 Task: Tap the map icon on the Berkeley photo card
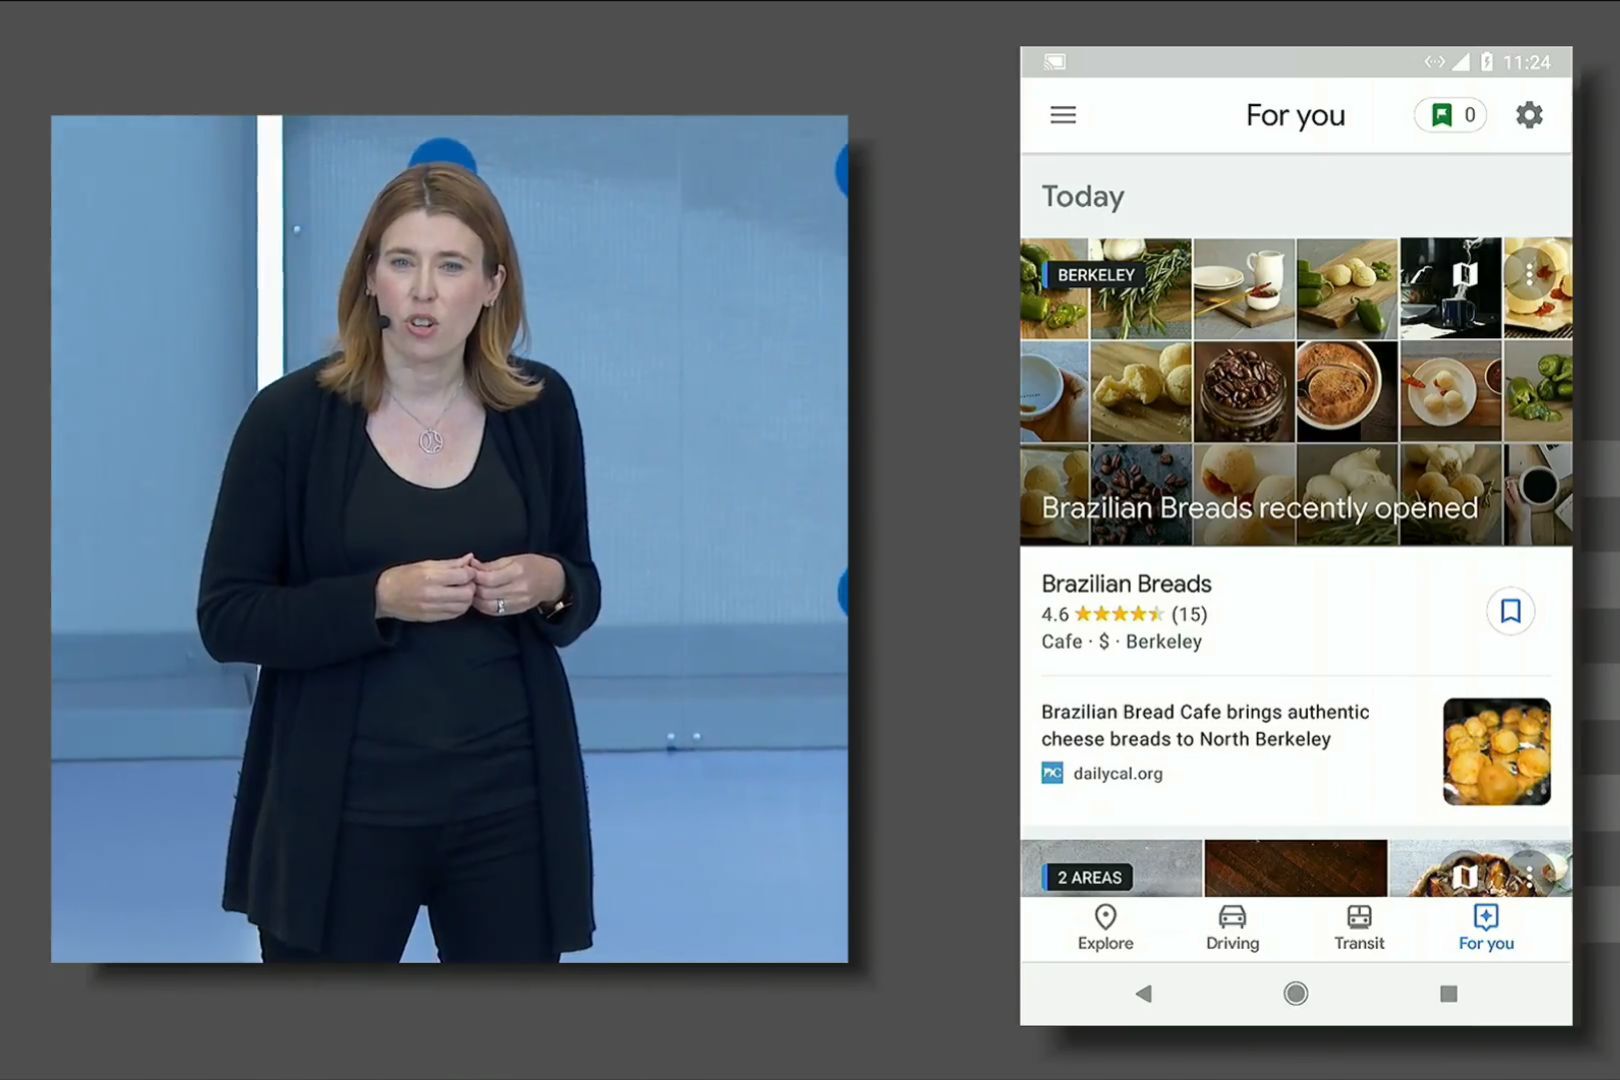pos(1465,274)
